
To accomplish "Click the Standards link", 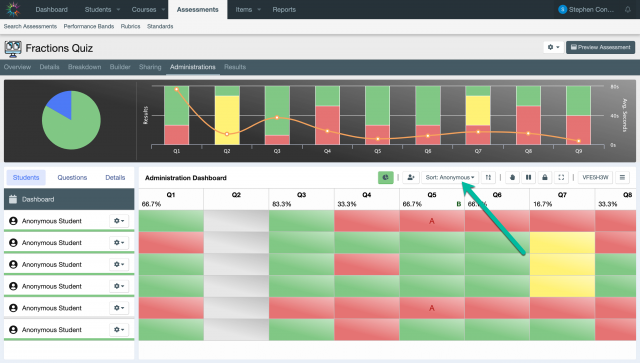I will pos(160,26).
